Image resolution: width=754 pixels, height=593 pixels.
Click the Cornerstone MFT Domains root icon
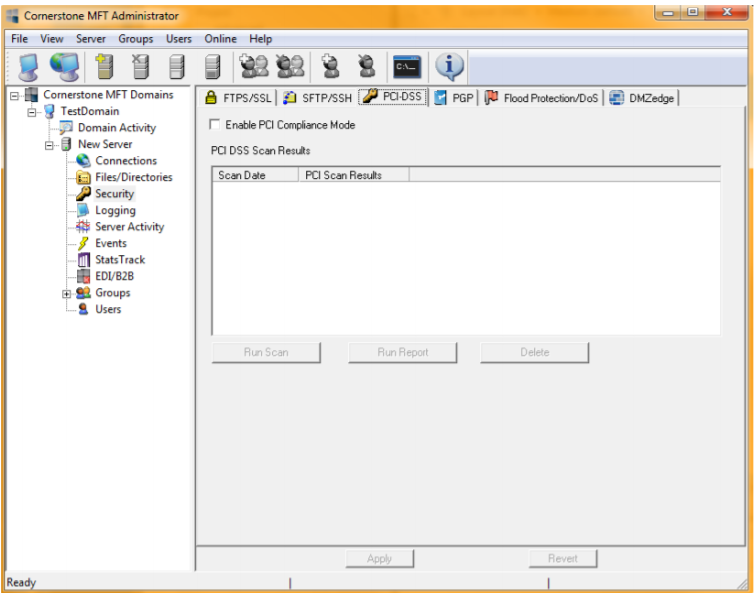click(31, 95)
